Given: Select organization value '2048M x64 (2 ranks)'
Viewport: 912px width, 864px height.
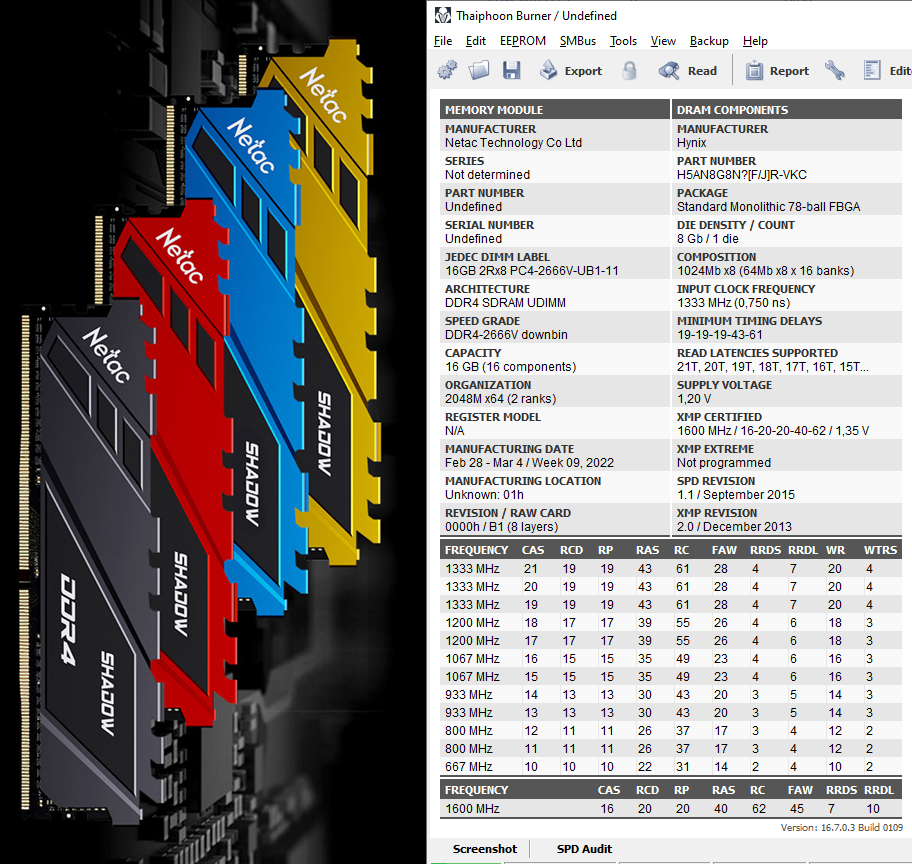Looking at the screenshot, I should (x=500, y=399).
